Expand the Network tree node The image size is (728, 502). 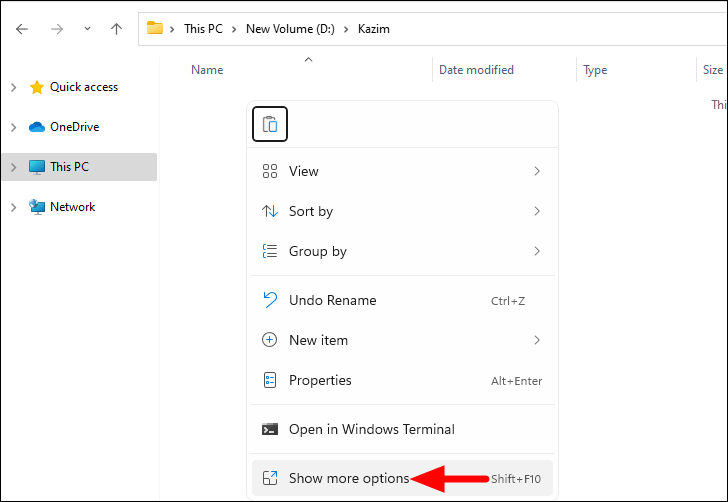(13, 207)
